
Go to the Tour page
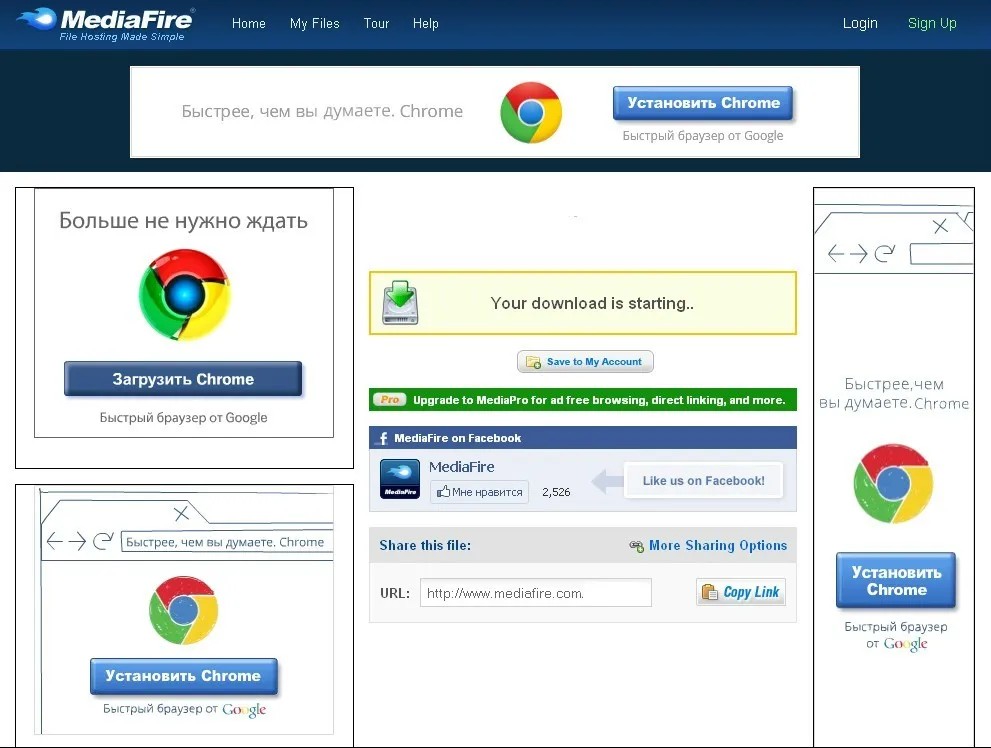pyautogui.click(x=376, y=23)
